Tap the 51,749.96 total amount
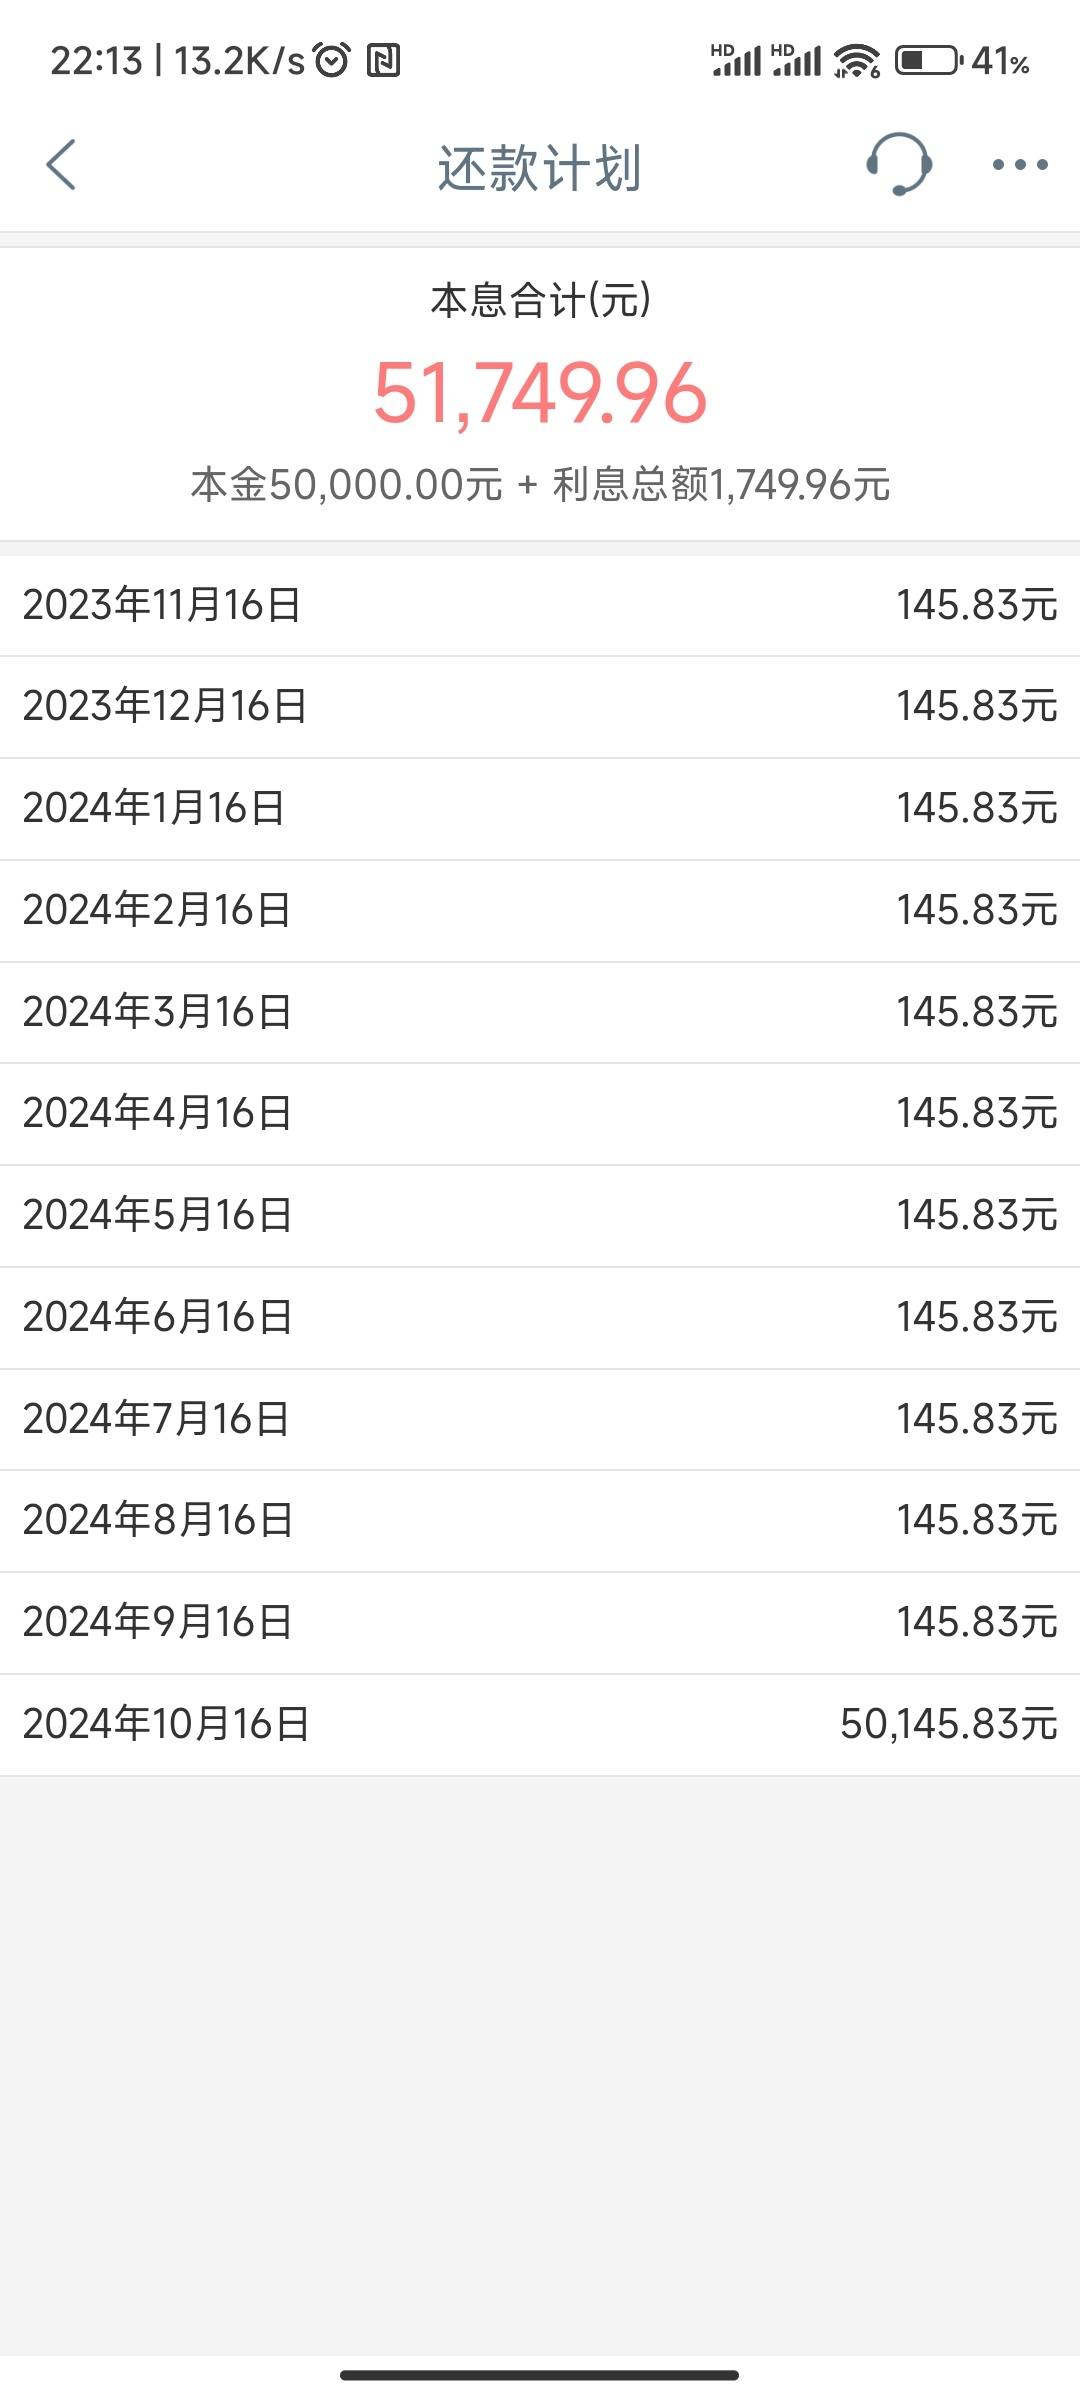The image size is (1080, 2400). (540, 393)
